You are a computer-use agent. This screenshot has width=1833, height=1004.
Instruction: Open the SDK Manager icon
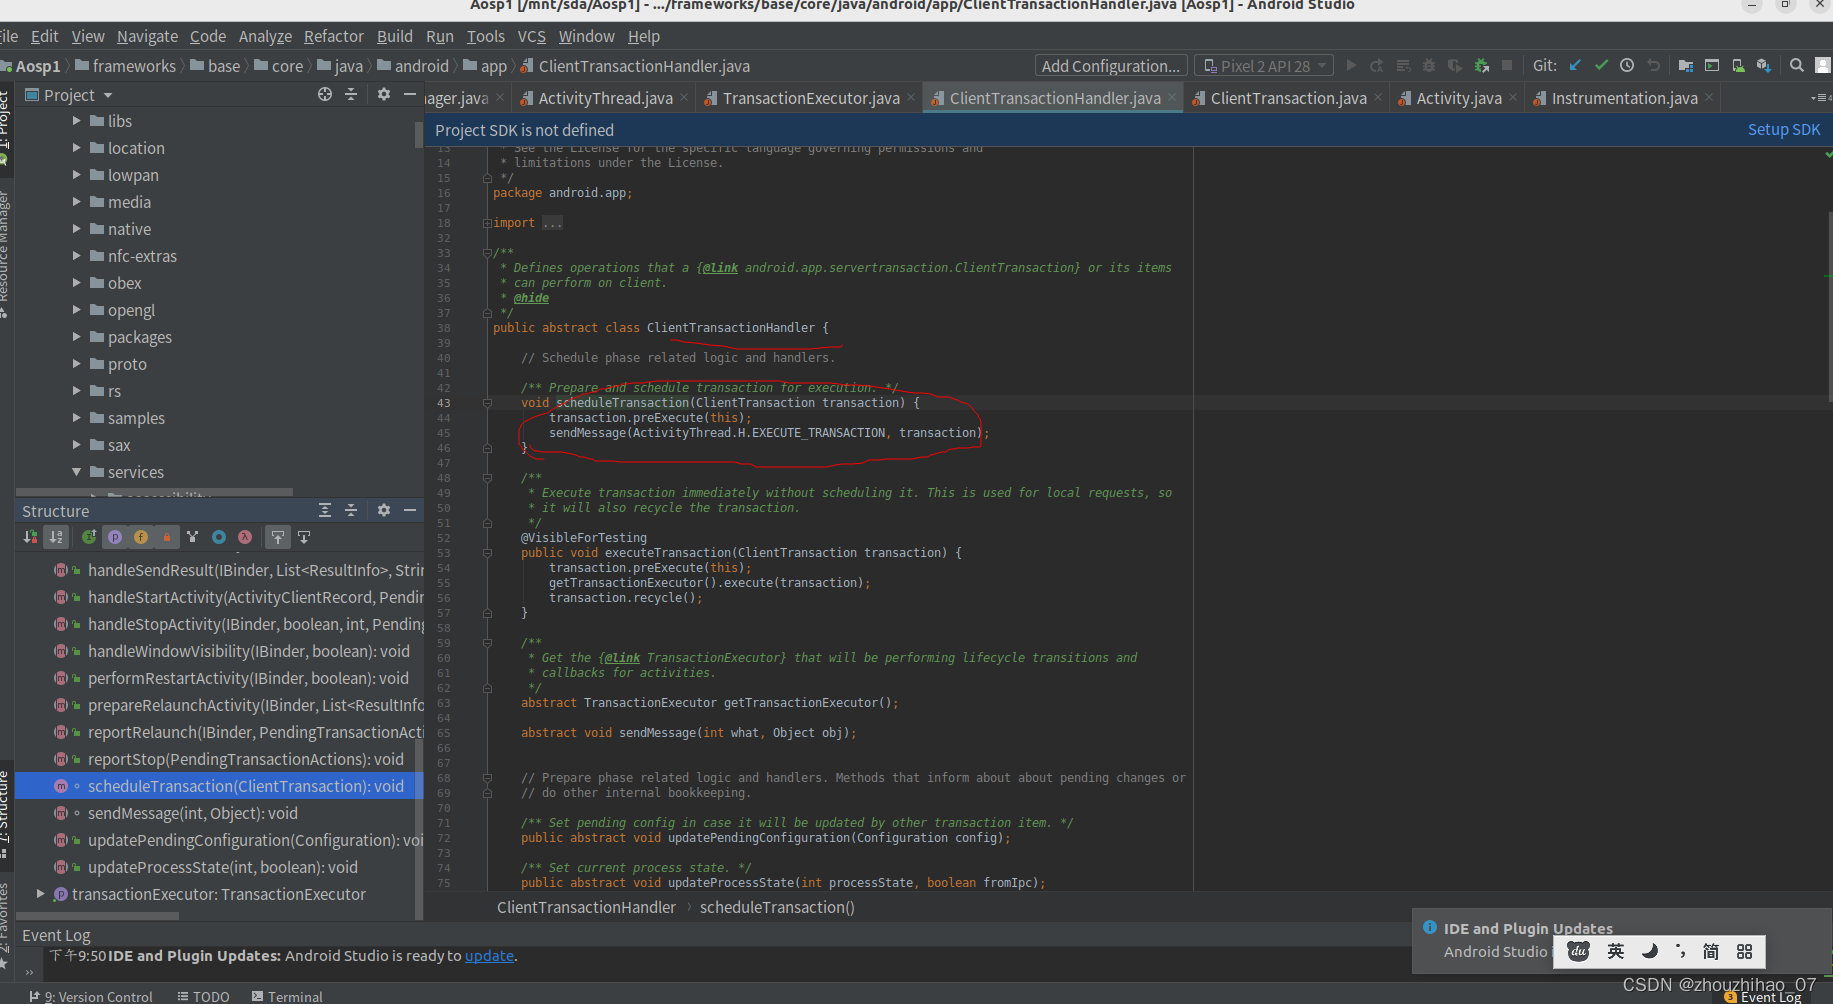1764,65
